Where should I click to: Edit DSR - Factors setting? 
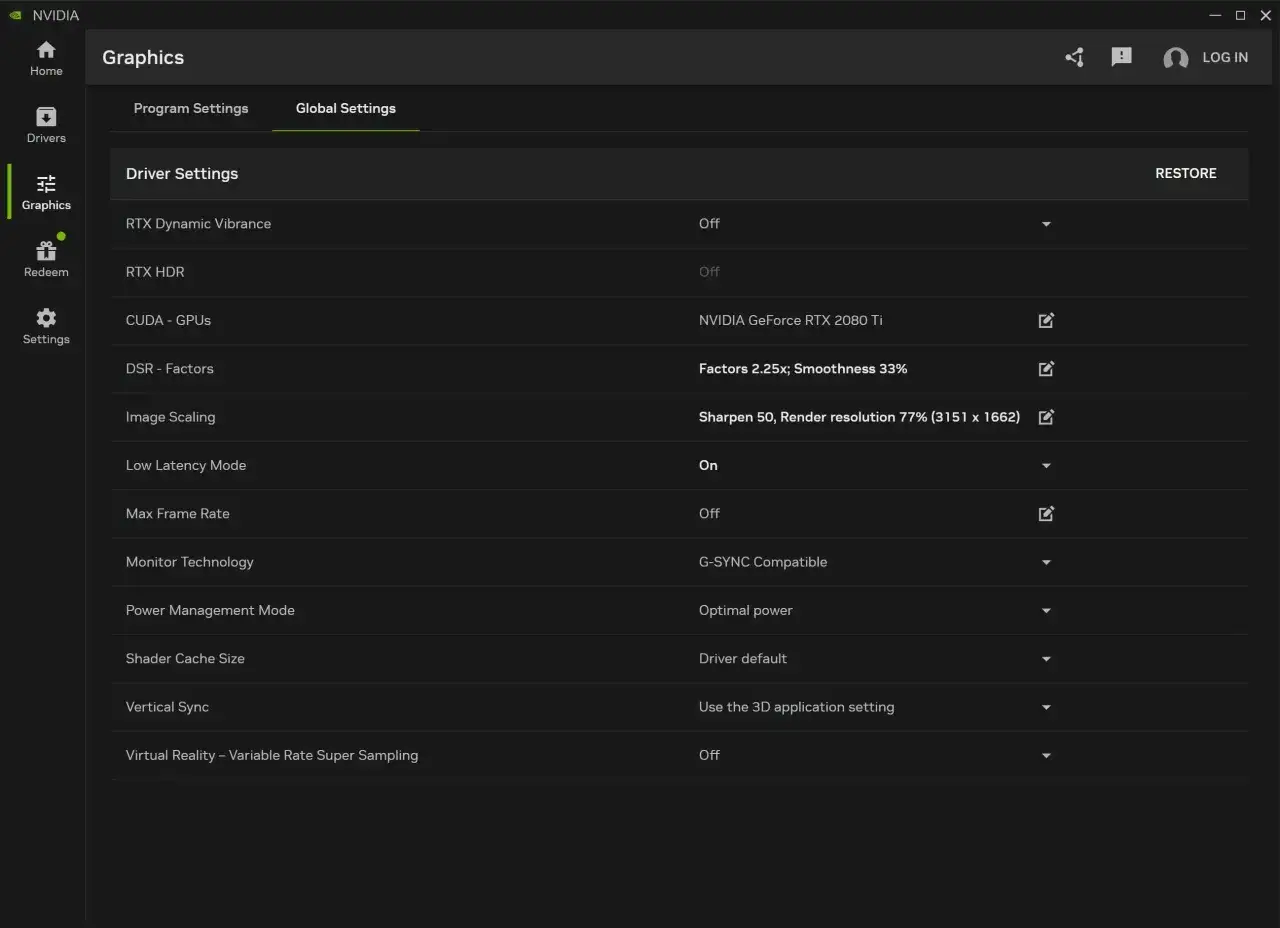tap(1046, 369)
